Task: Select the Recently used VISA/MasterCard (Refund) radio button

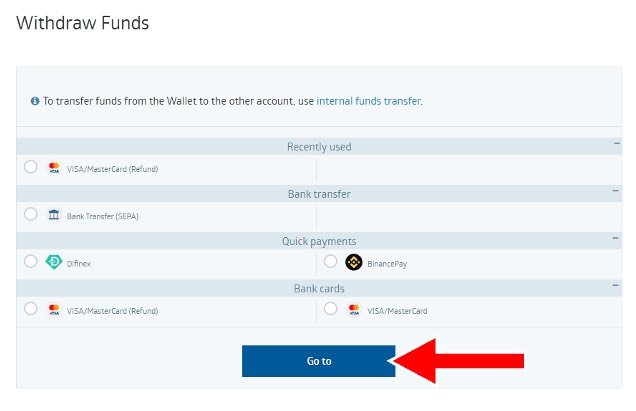Action: (x=31, y=167)
